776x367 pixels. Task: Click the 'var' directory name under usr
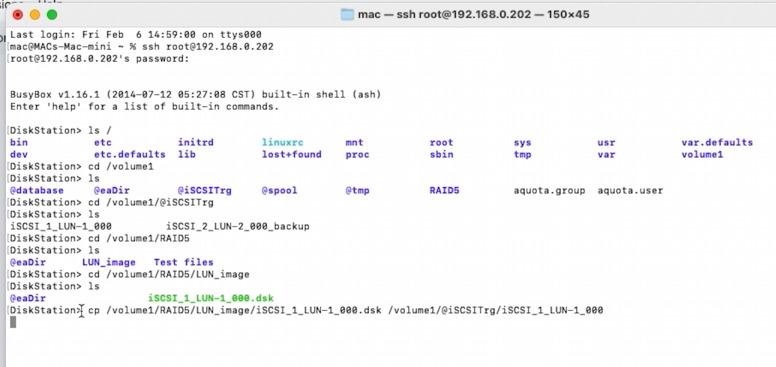coord(606,154)
